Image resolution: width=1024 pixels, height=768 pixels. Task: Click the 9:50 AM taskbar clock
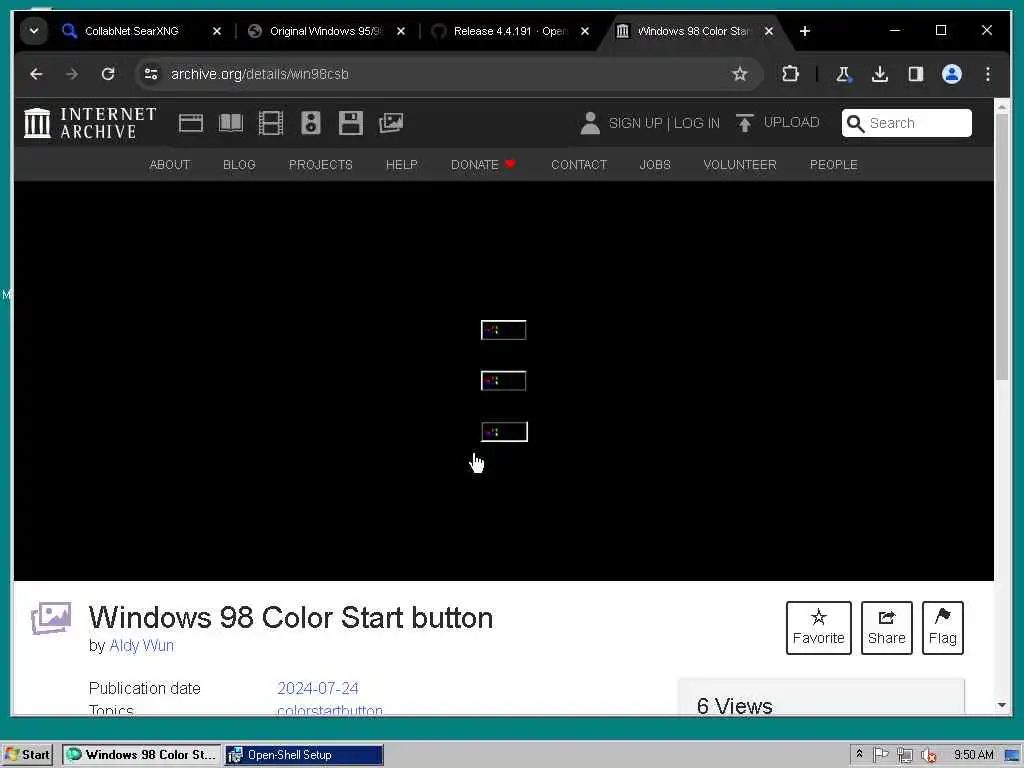pos(973,755)
